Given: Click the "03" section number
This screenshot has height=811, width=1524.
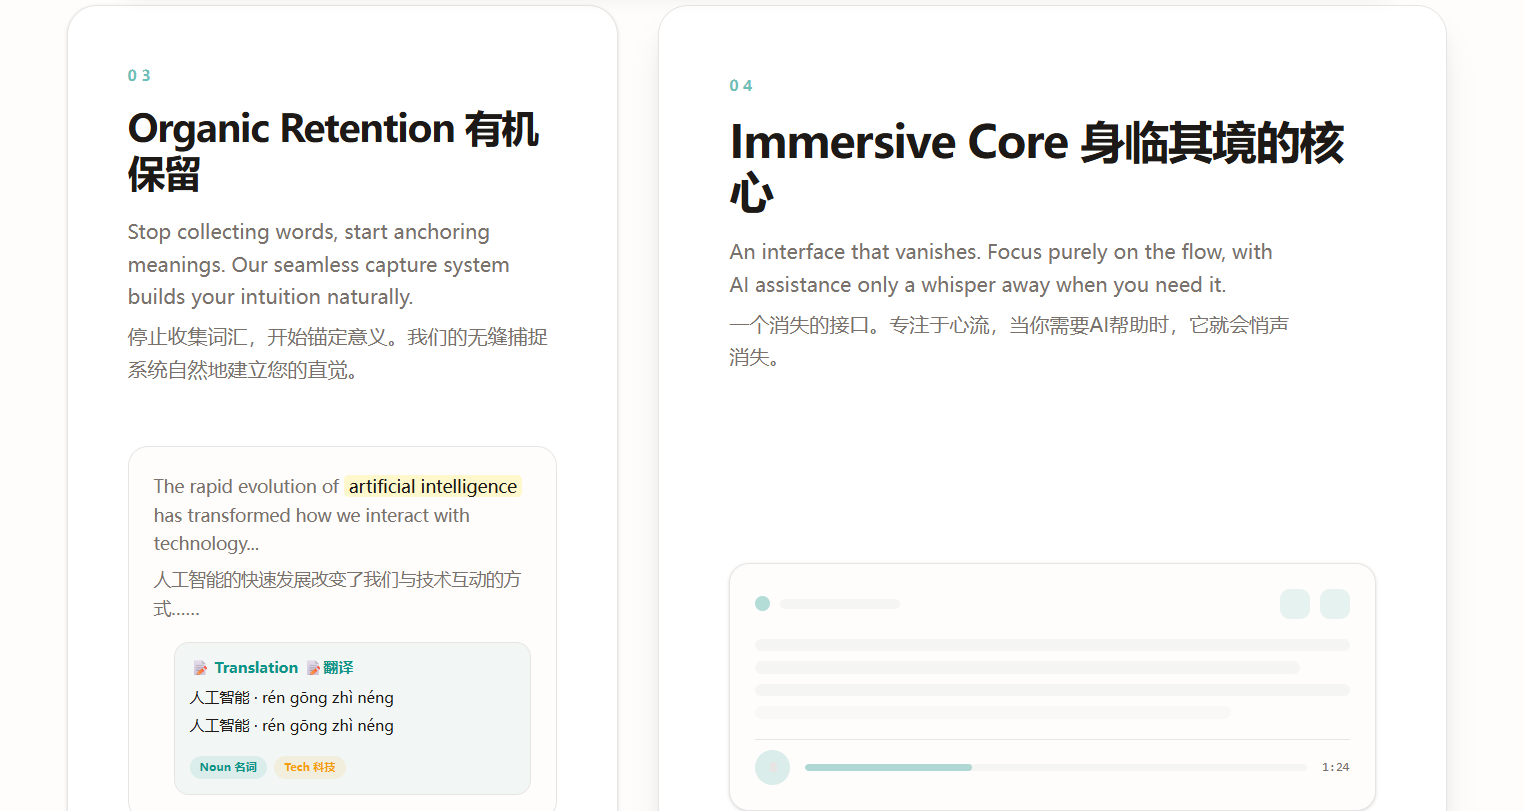Looking at the screenshot, I should [139, 75].
